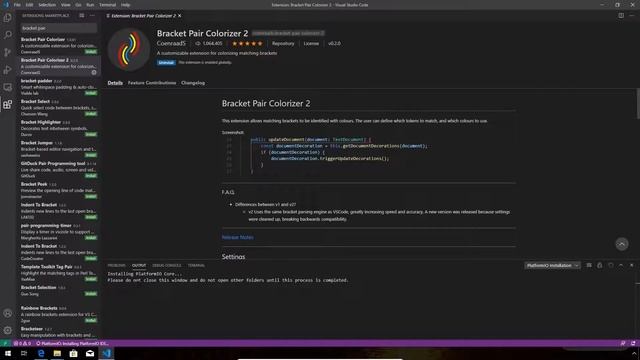Open remote window indicator in status bar
This screenshot has width=640, height=360.
[5, 343]
